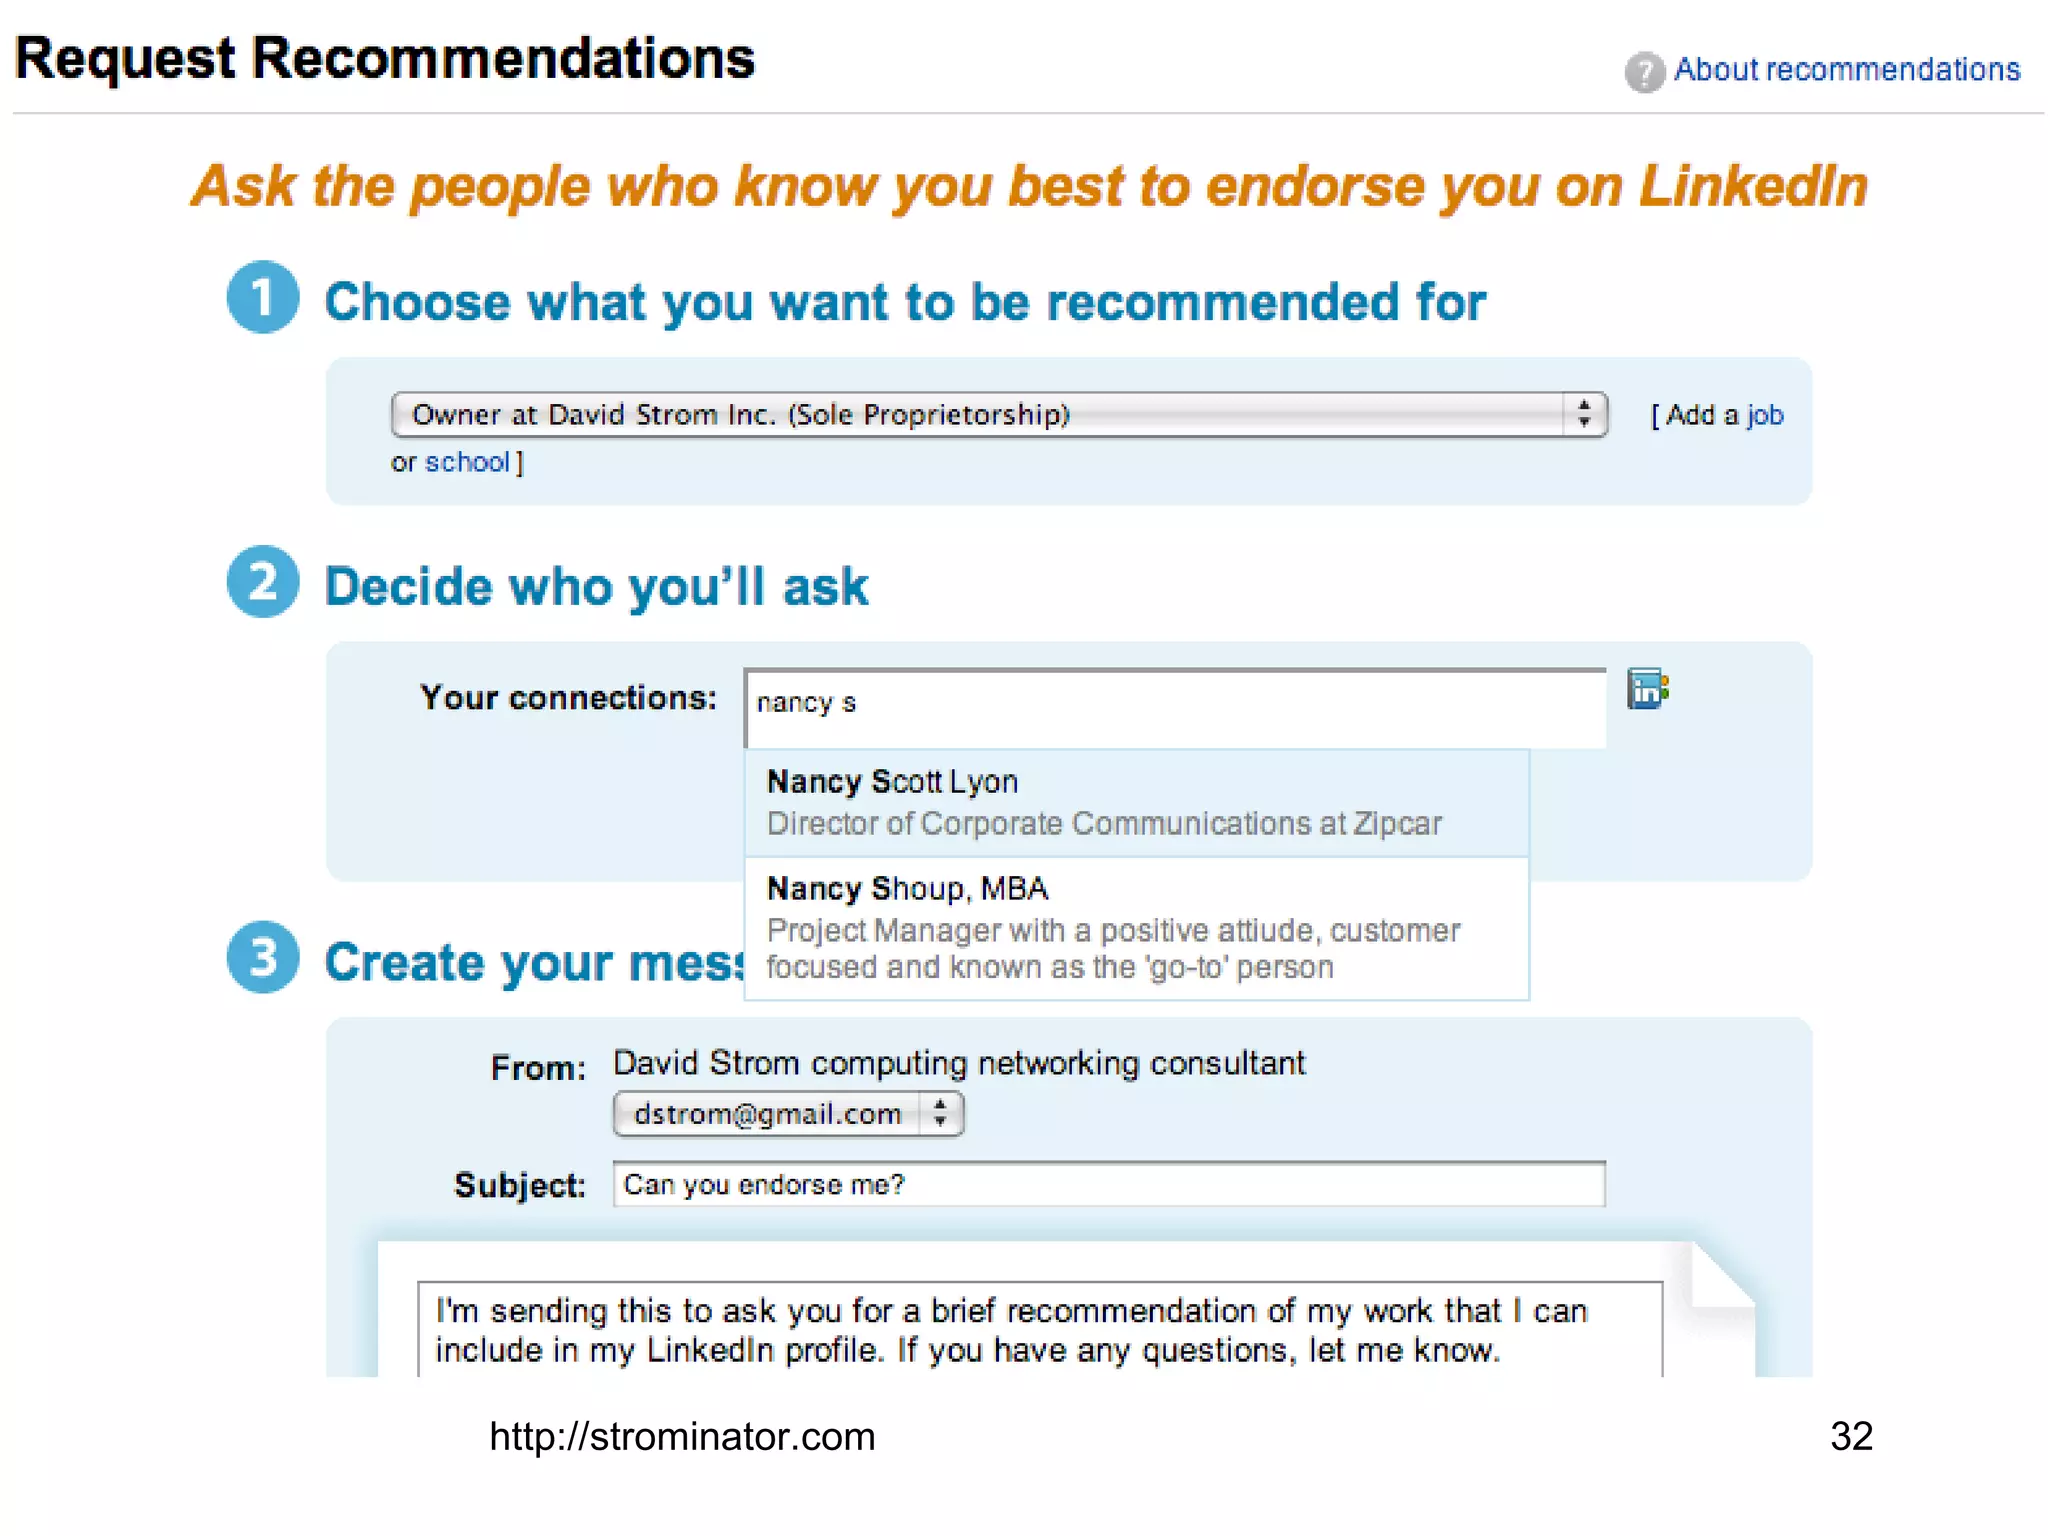Open the About recommendations link

pyautogui.click(x=1846, y=69)
